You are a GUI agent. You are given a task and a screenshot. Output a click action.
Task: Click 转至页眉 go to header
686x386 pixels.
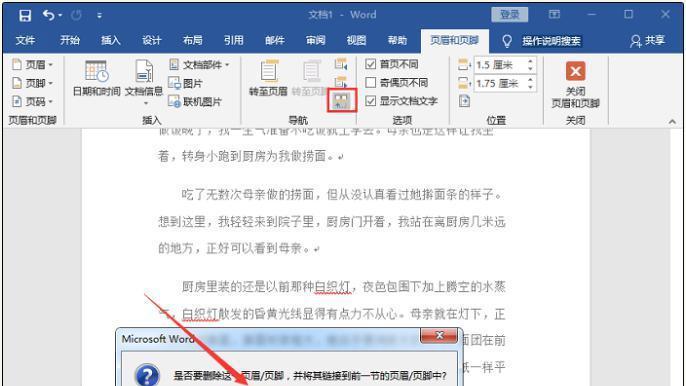pos(268,79)
